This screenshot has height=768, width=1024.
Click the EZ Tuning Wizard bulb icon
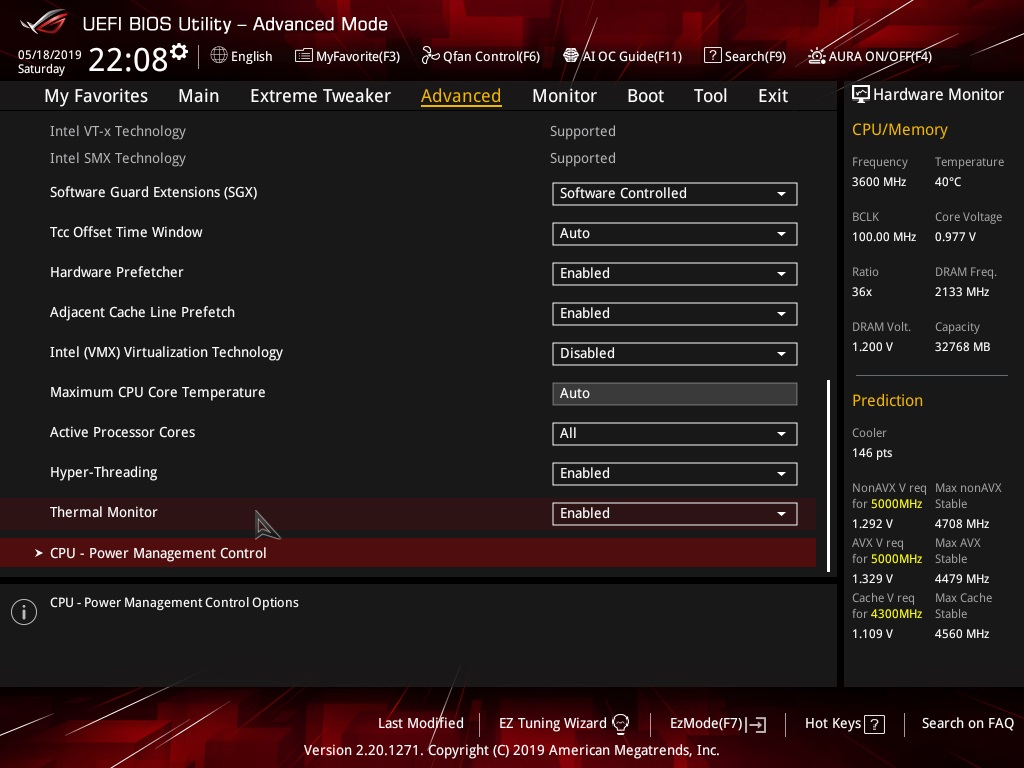pyautogui.click(x=620, y=723)
